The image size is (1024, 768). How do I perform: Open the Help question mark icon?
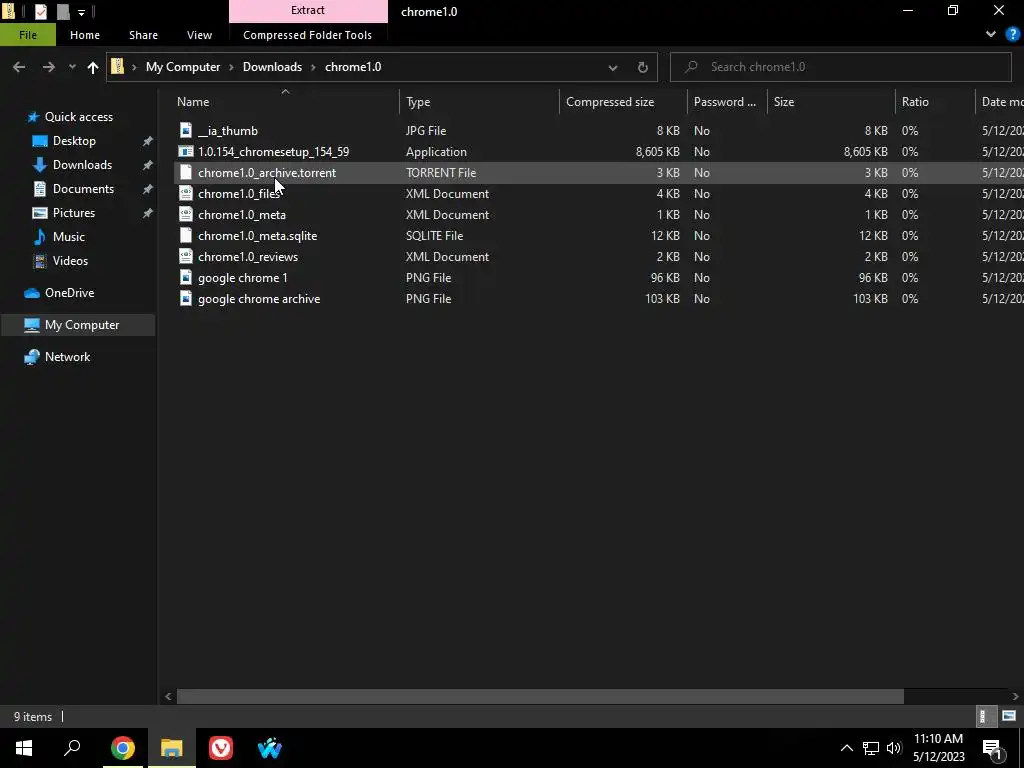pyautogui.click(x=1013, y=35)
